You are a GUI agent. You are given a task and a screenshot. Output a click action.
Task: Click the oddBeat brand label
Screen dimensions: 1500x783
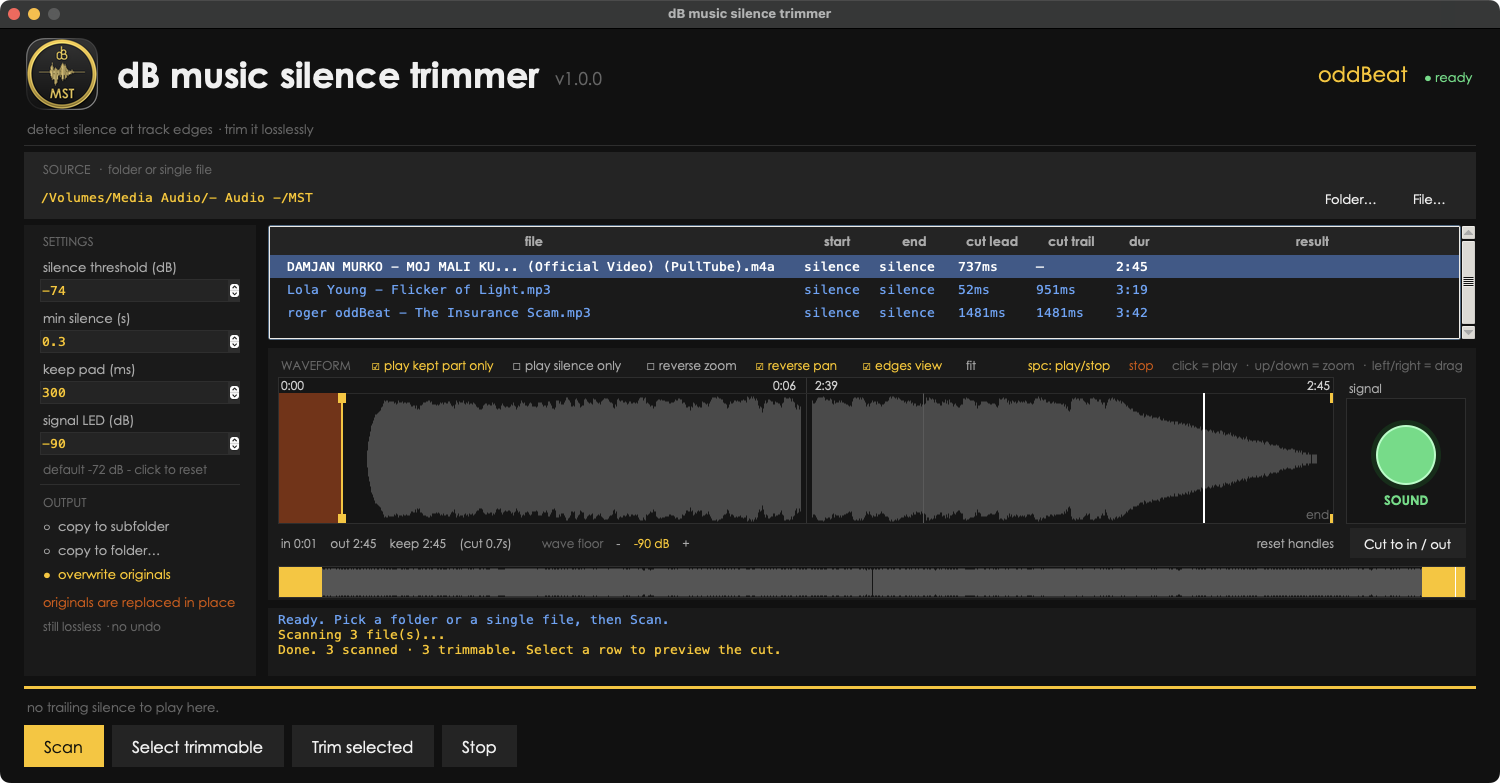tap(1362, 75)
